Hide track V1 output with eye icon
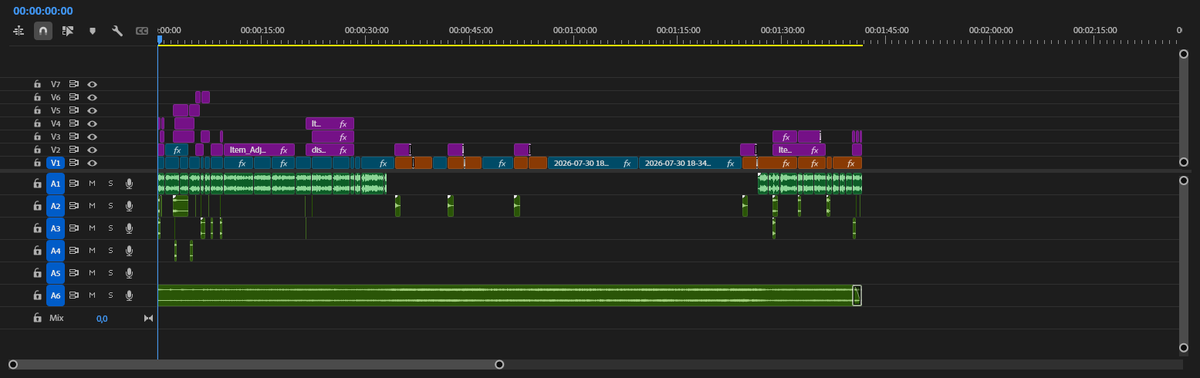 click(x=91, y=162)
